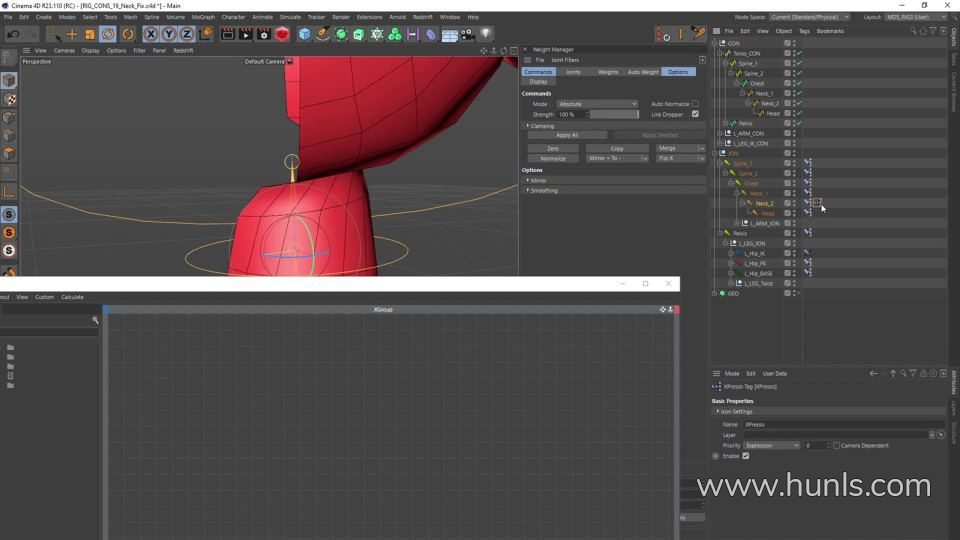Click the Strength 100 % field

(572, 114)
